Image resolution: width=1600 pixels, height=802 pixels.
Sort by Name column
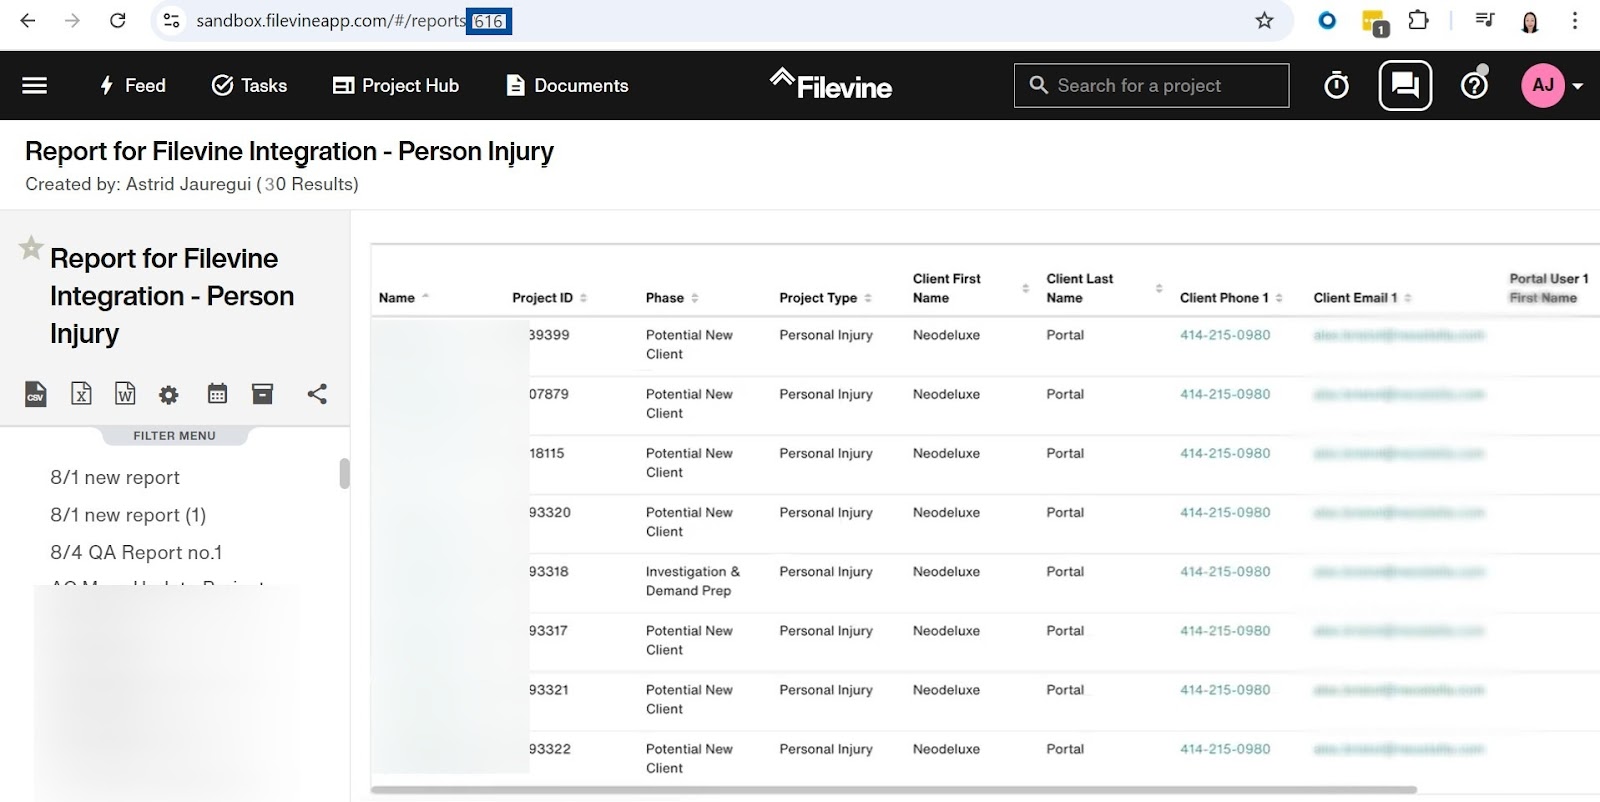[x=404, y=298]
